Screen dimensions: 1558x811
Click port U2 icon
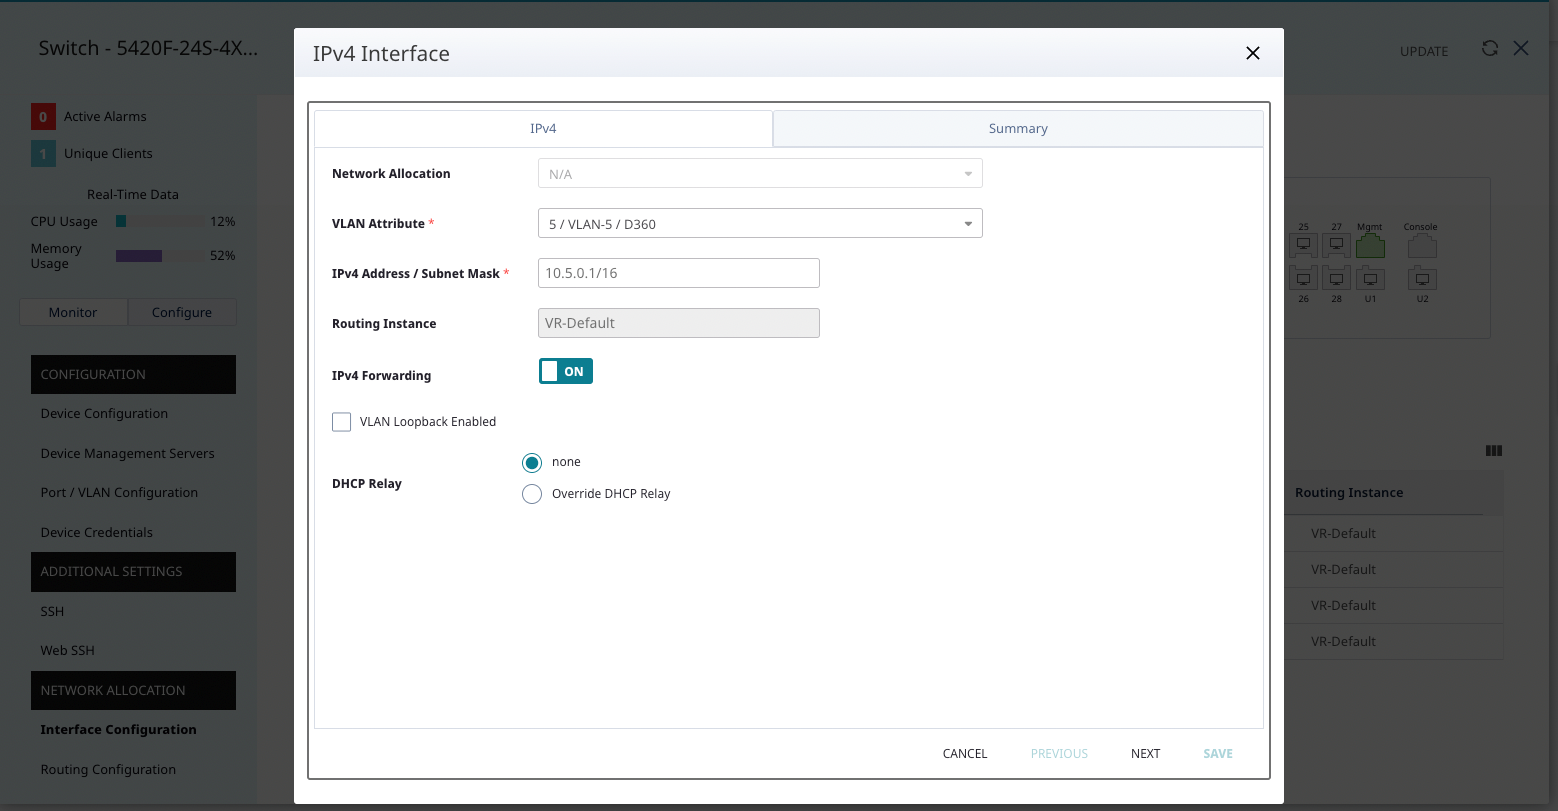click(x=1422, y=278)
